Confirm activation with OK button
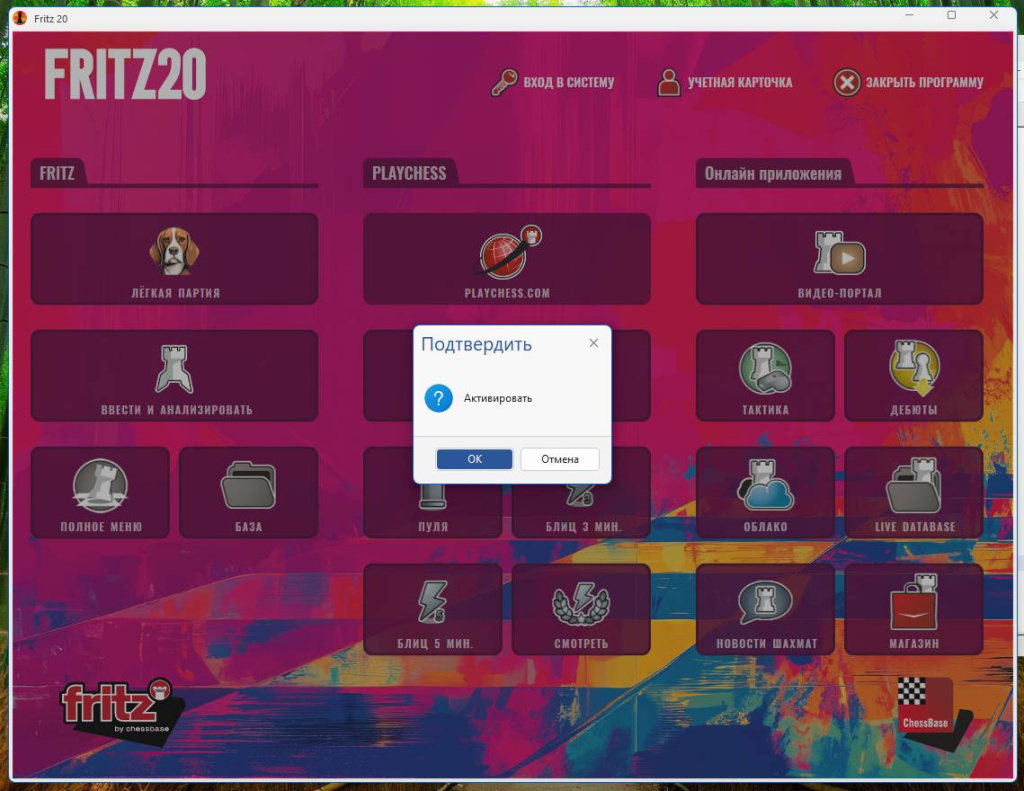 (x=475, y=459)
